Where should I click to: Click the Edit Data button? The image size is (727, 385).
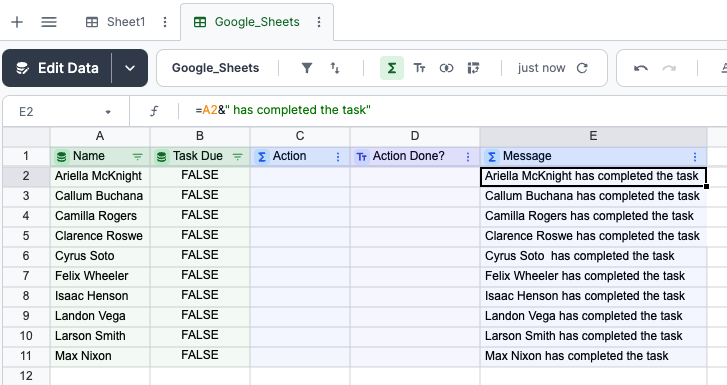[57, 68]
